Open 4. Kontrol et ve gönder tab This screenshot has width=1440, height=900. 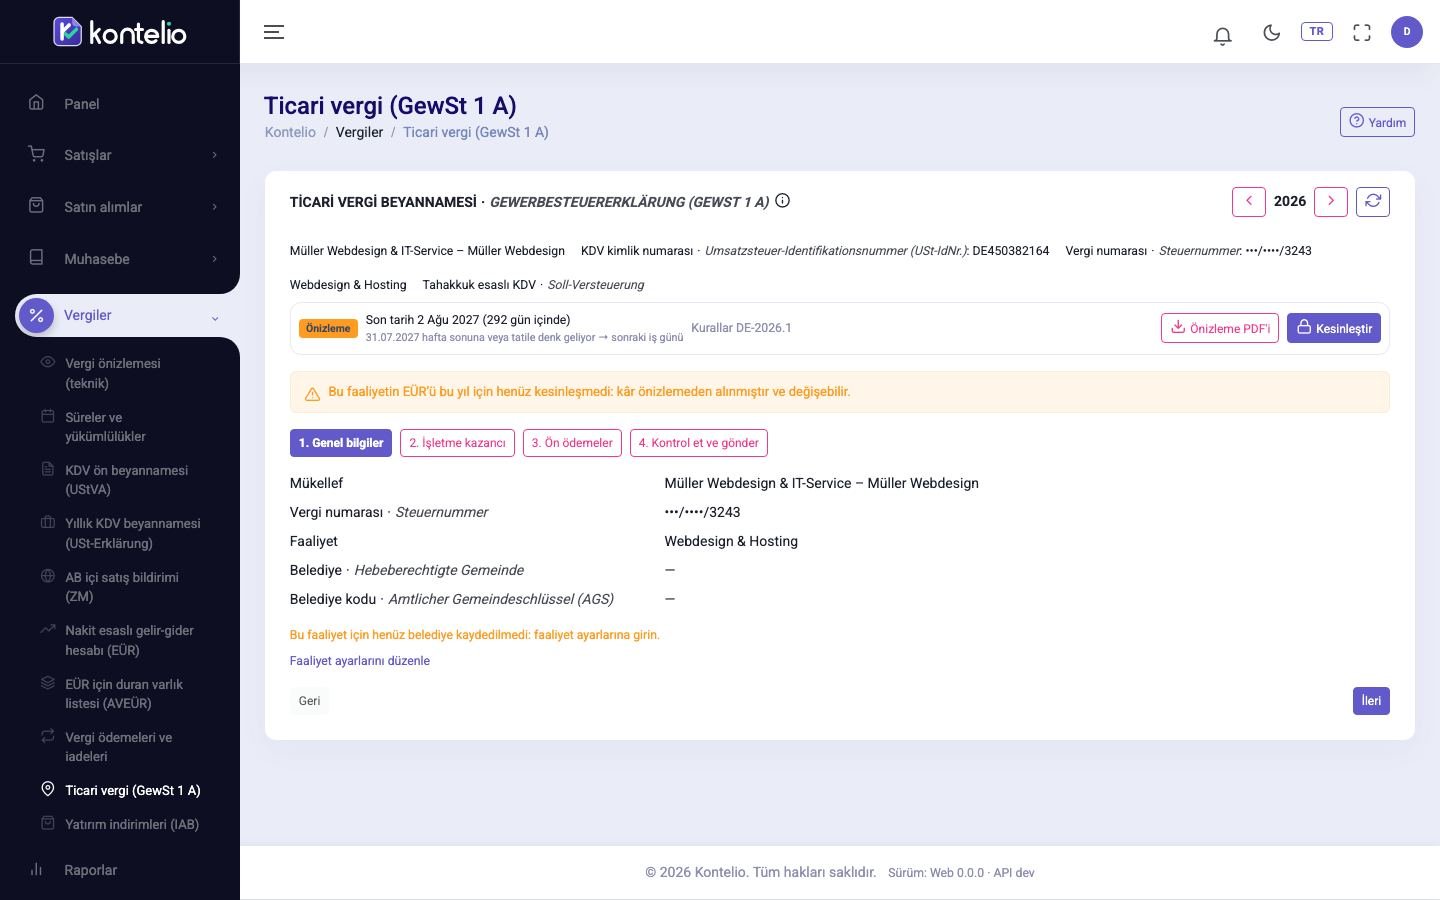pyautogui.click(x=699, y=443)
